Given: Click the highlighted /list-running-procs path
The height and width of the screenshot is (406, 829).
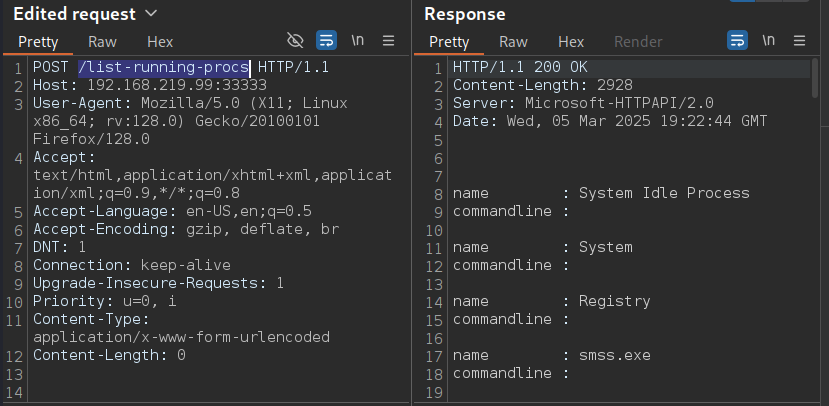Looking at the screenshot, I should click(x=164, y=67).
